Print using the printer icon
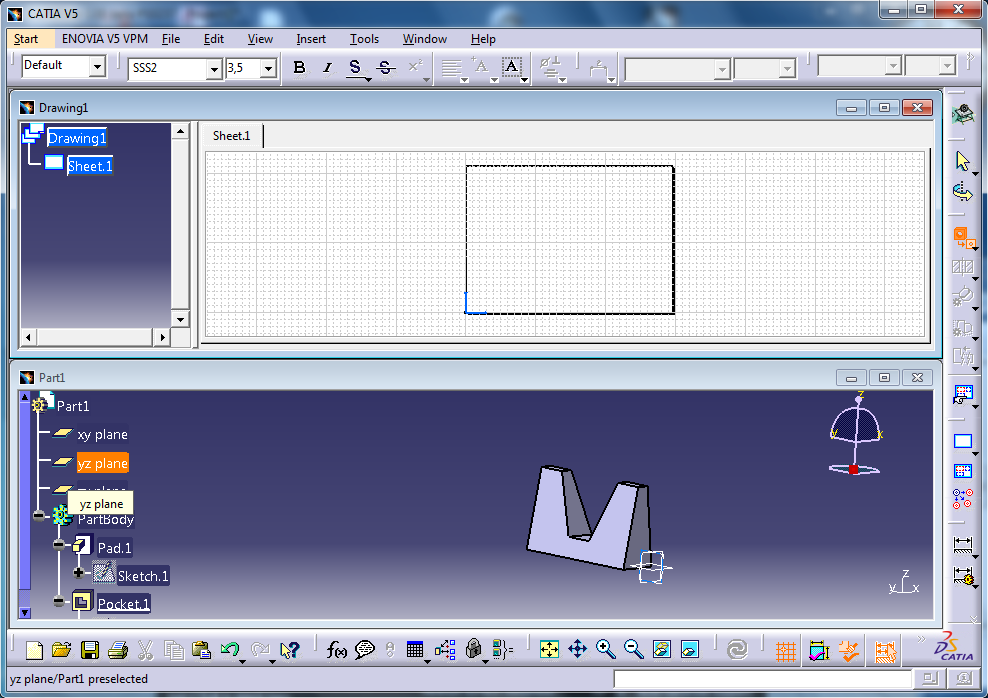The height and width of the screenshot is (698, 988). pyautogui.click(x=117, y=649)
